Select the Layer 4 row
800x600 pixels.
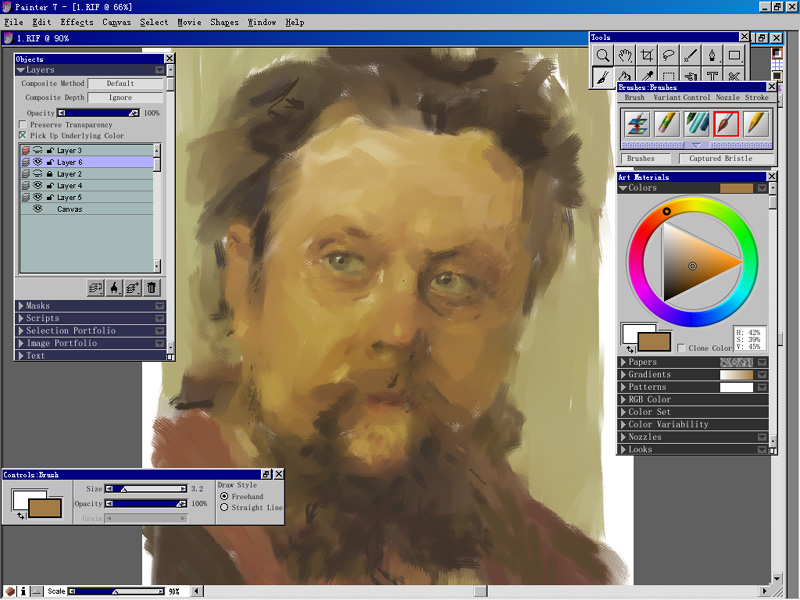pyautogui.click(x=87, y=186)
